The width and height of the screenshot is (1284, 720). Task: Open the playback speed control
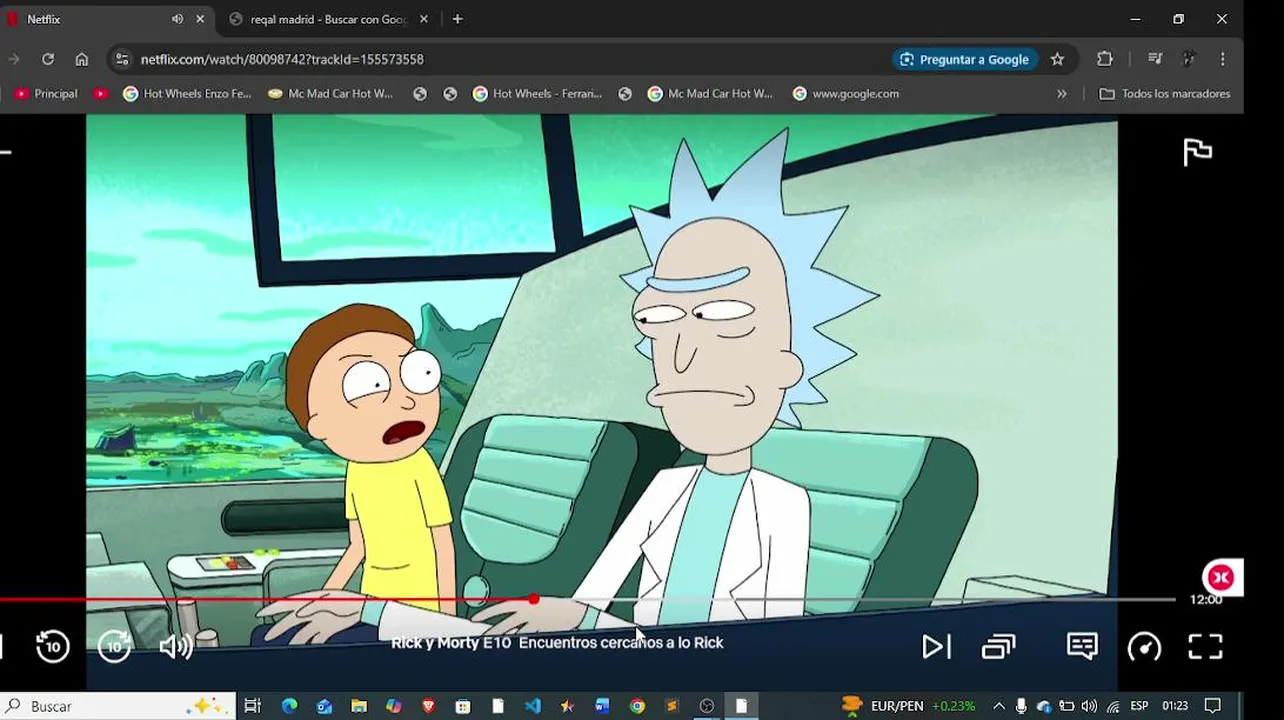[x=1144, y=647]
